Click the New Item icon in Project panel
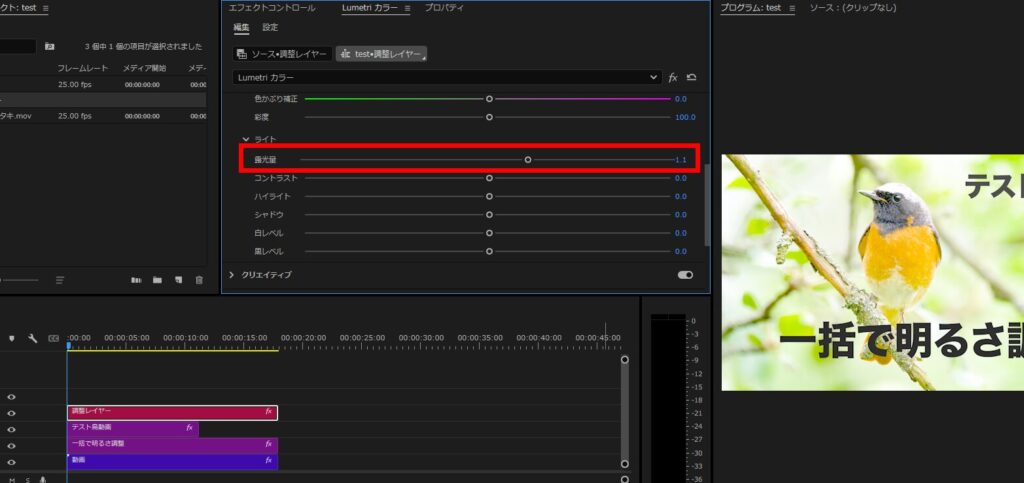The height and width of the screenshot is (483, 1024). pos(178,280)
